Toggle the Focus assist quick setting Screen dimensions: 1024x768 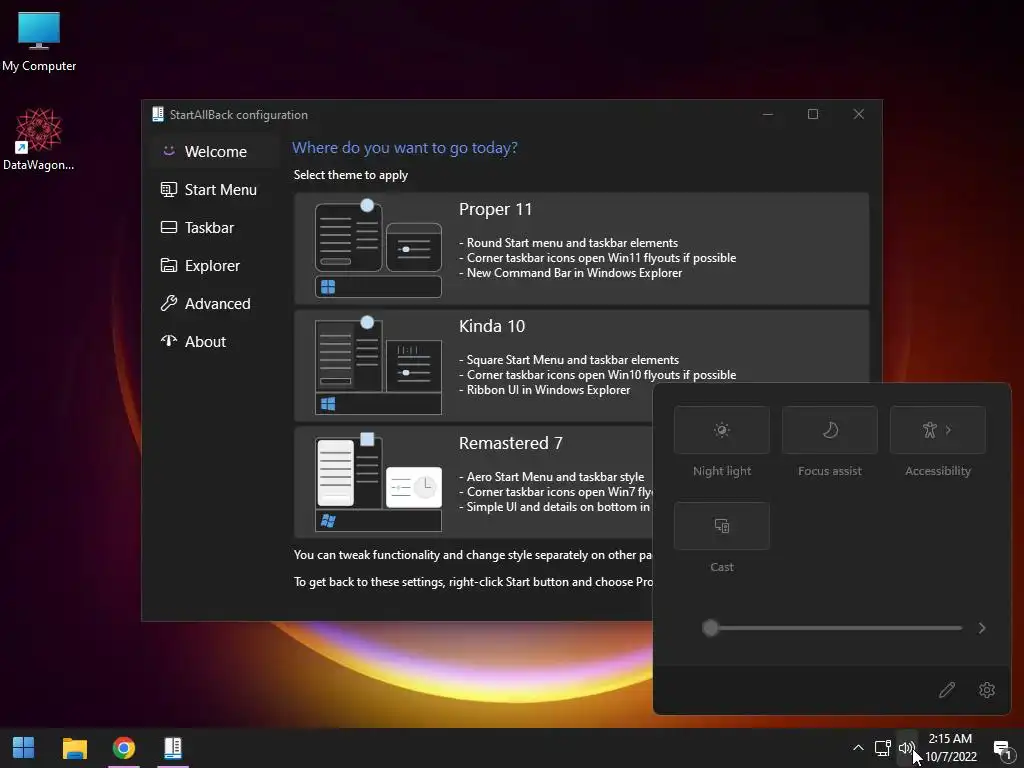pos(829,430)
